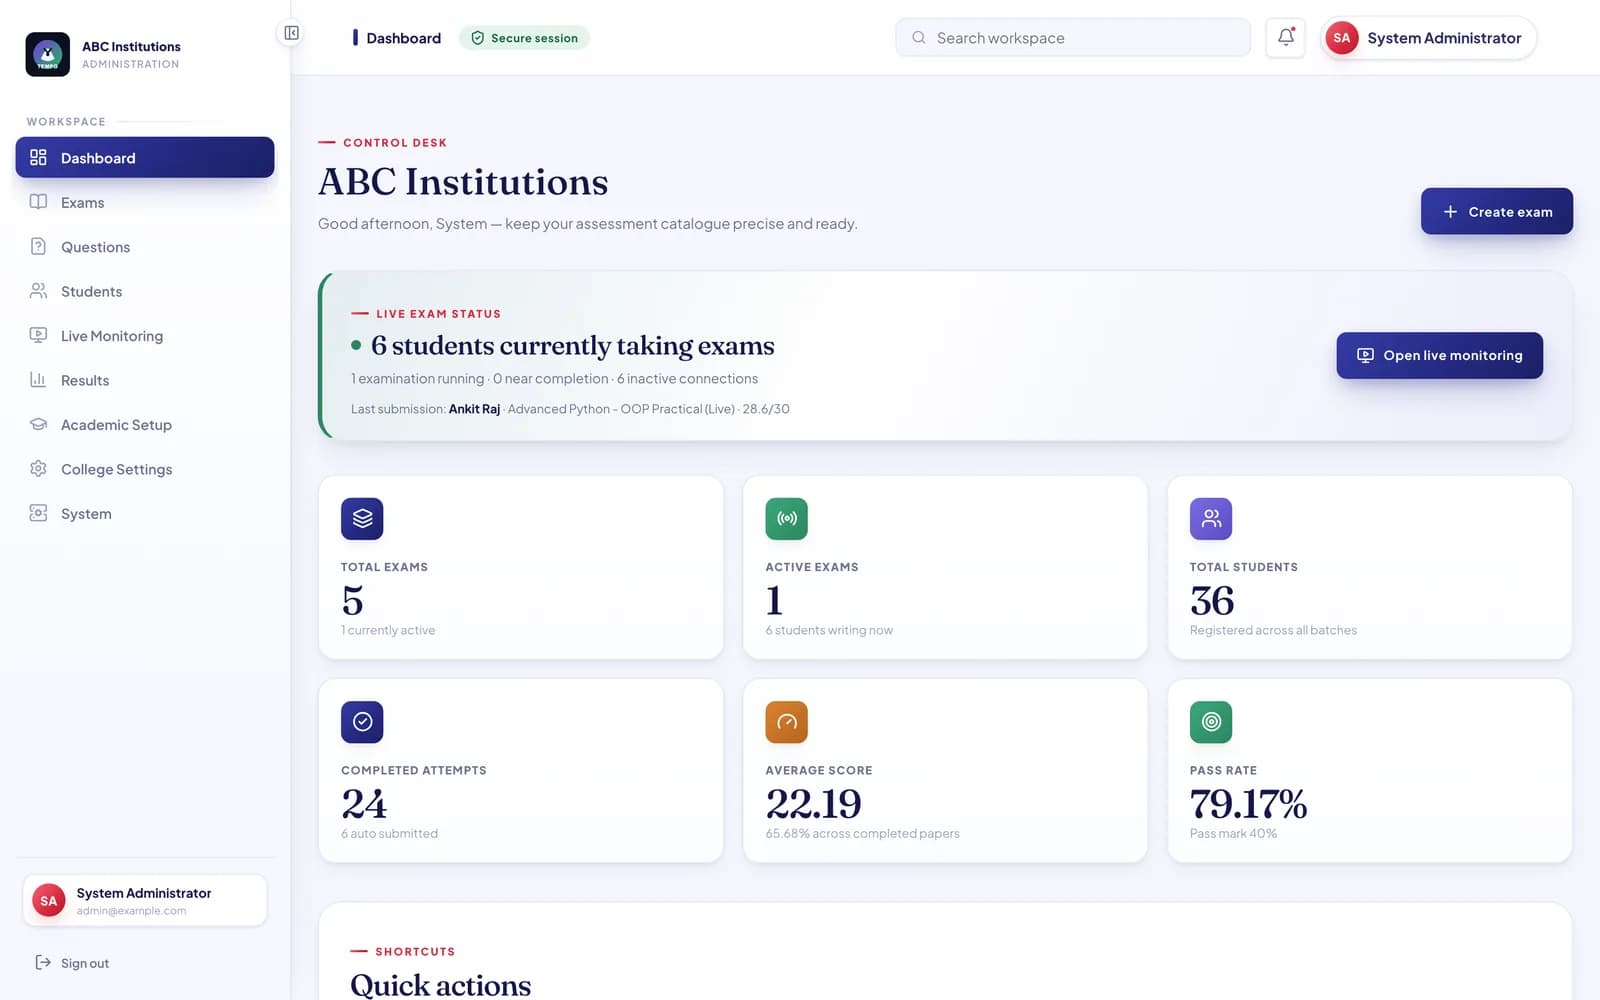
Task: Click the Completed Attempts checkmark icon
Action: click(x=362, y=722)
